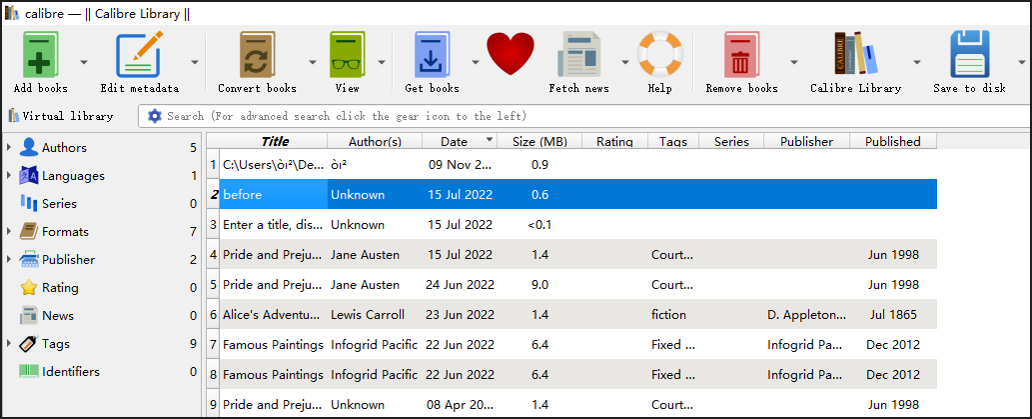Viewport: 1032px width, 419px height.
Task: Expand the Formats category arrow
Action: point(9,232)
